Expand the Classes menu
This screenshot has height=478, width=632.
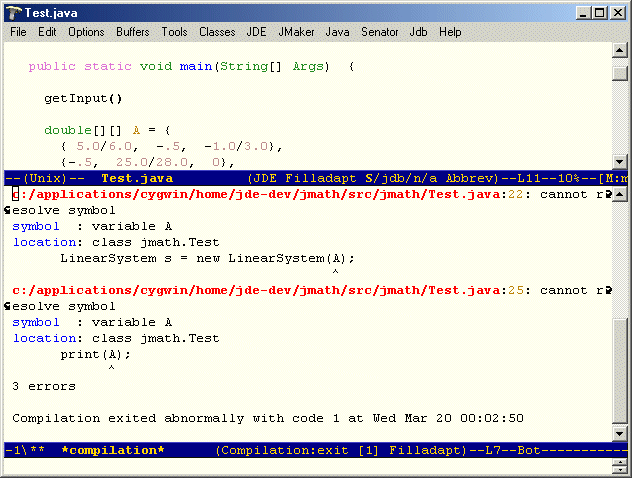[x=217, y=32]
